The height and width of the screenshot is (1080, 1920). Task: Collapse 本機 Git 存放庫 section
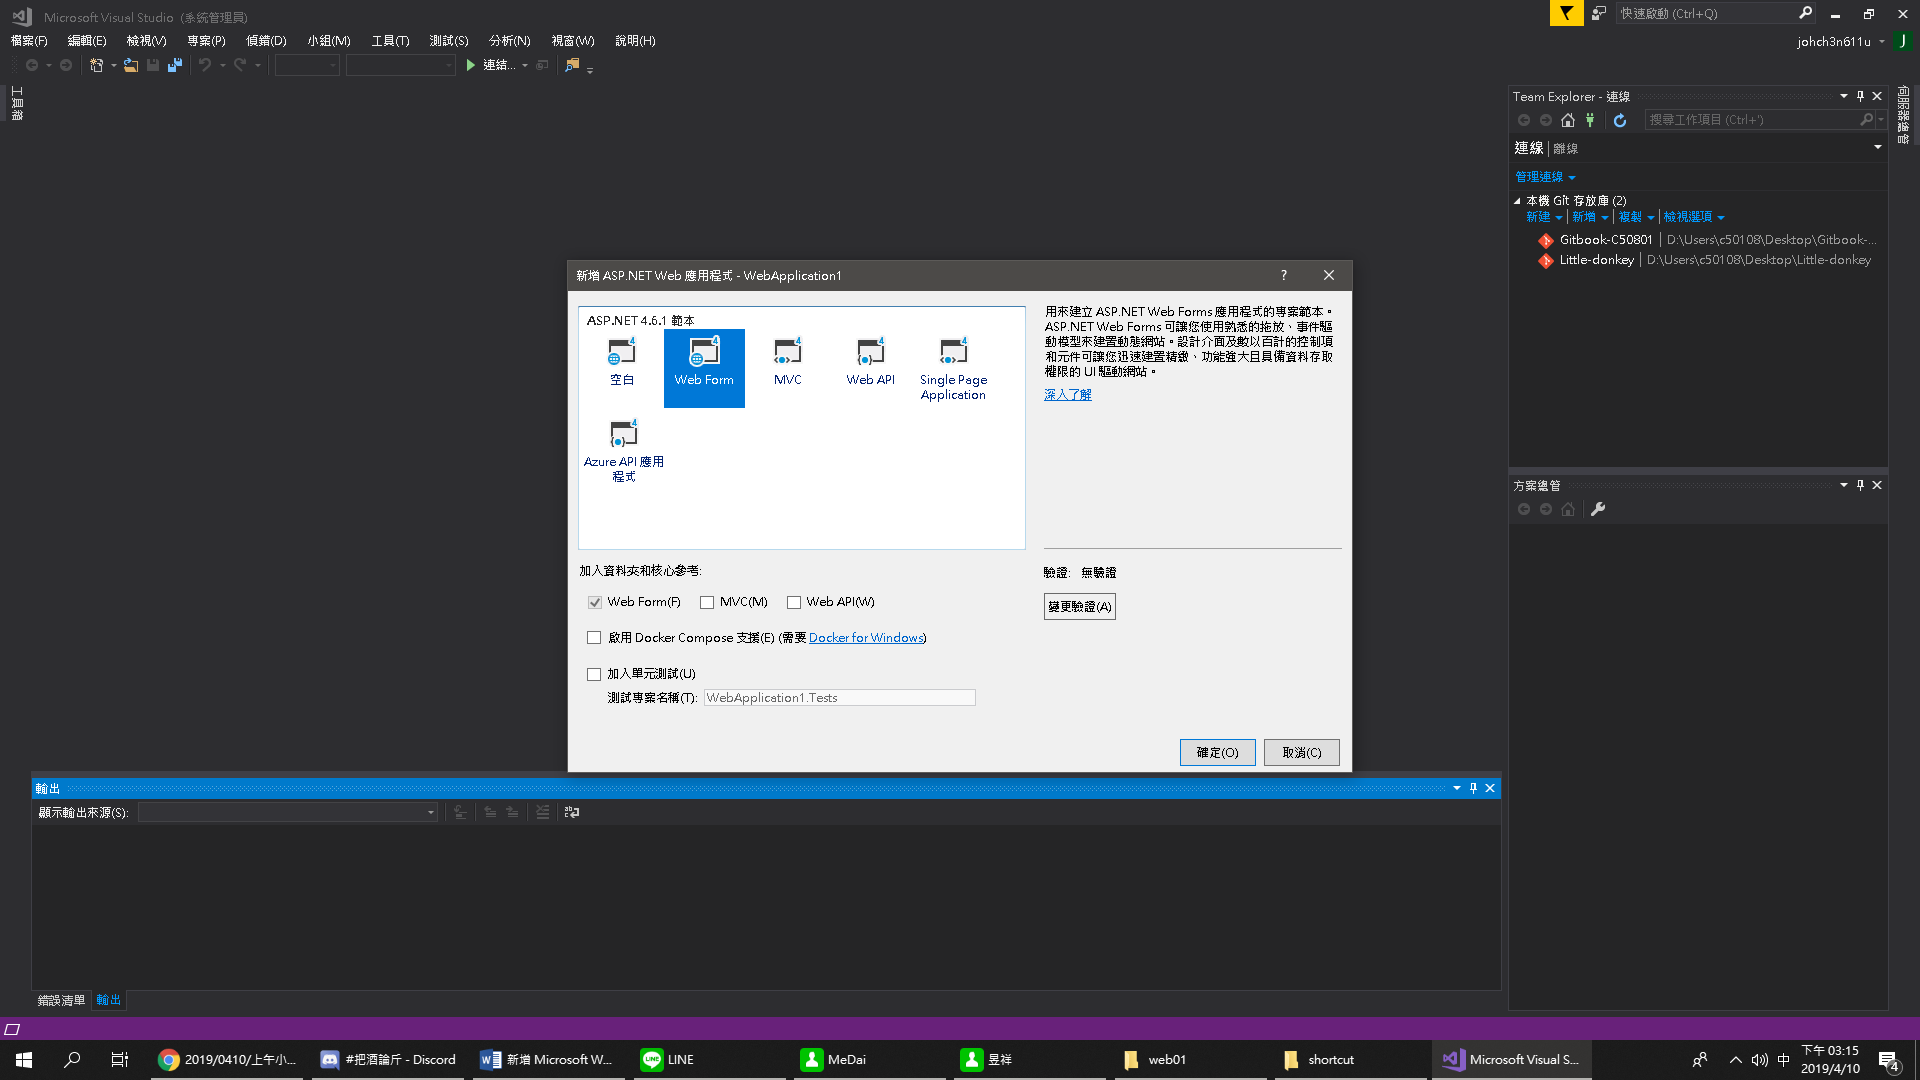tap(1517, 201)
